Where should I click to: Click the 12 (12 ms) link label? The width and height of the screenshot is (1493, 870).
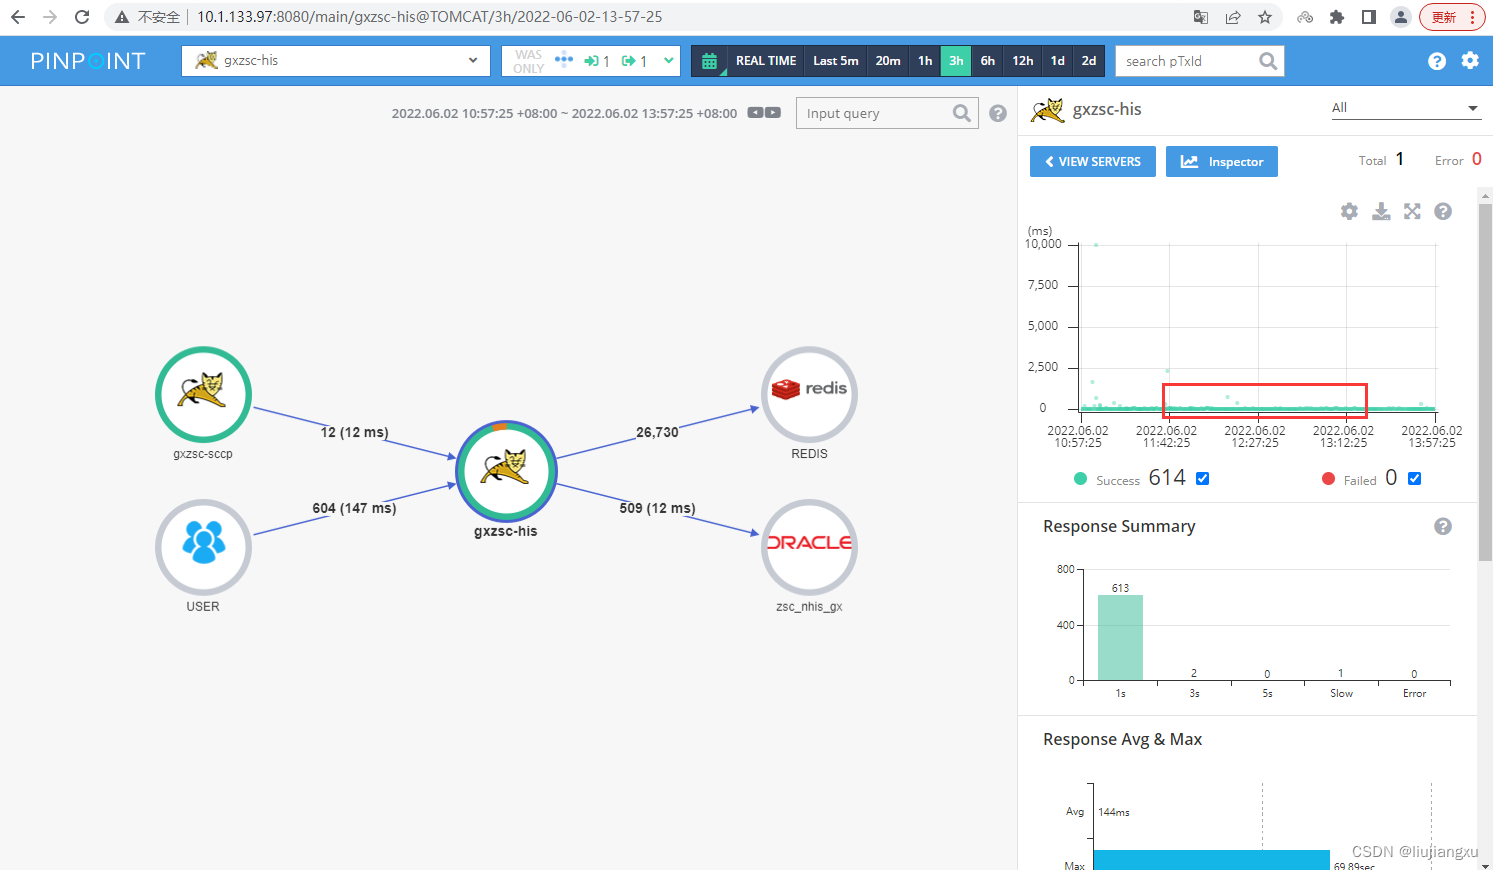354,432
